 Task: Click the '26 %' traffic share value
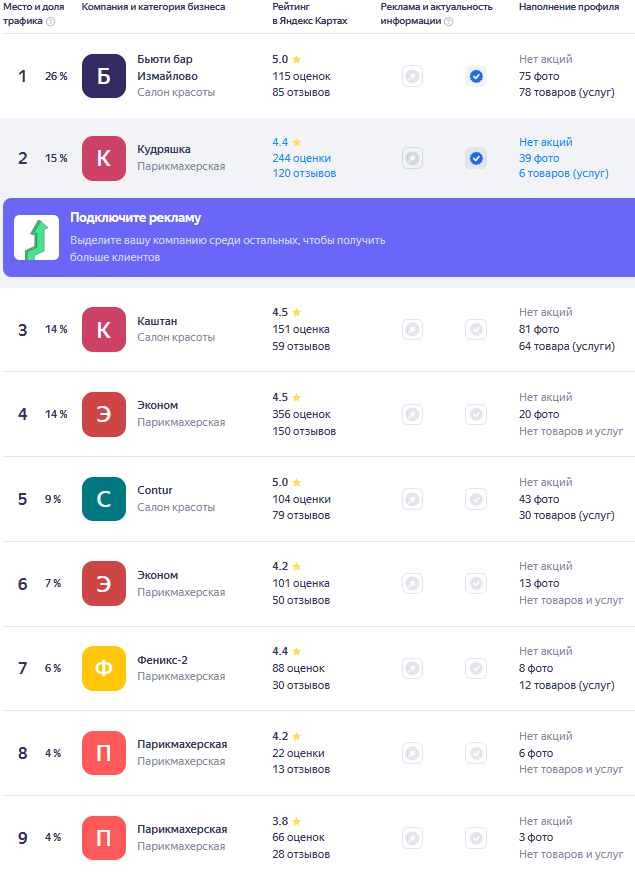pos(56,76)
